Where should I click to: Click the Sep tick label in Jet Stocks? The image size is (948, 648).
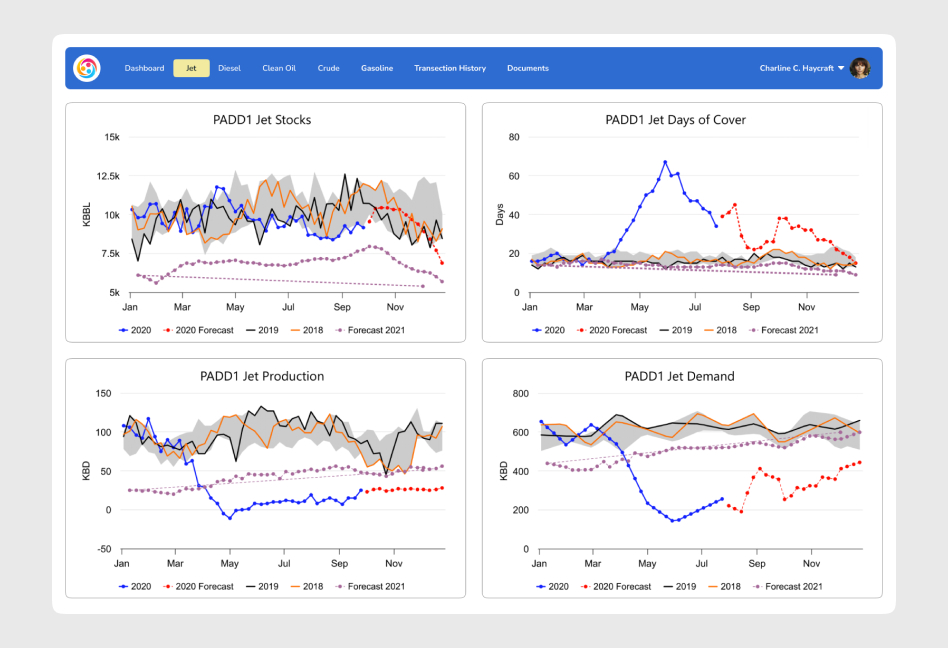pos(342,307)
